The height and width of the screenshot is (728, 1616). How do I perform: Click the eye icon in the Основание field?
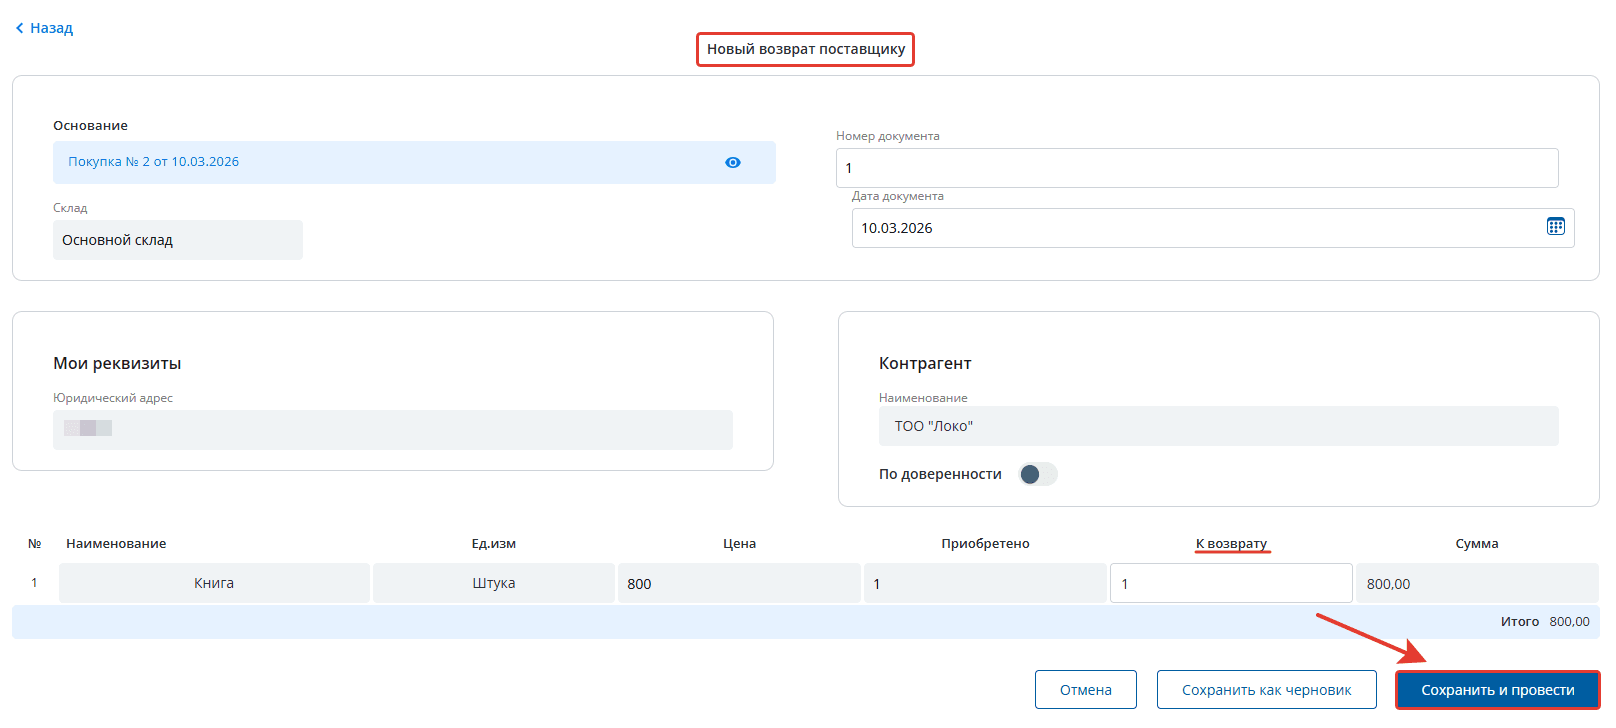(733, 163)
